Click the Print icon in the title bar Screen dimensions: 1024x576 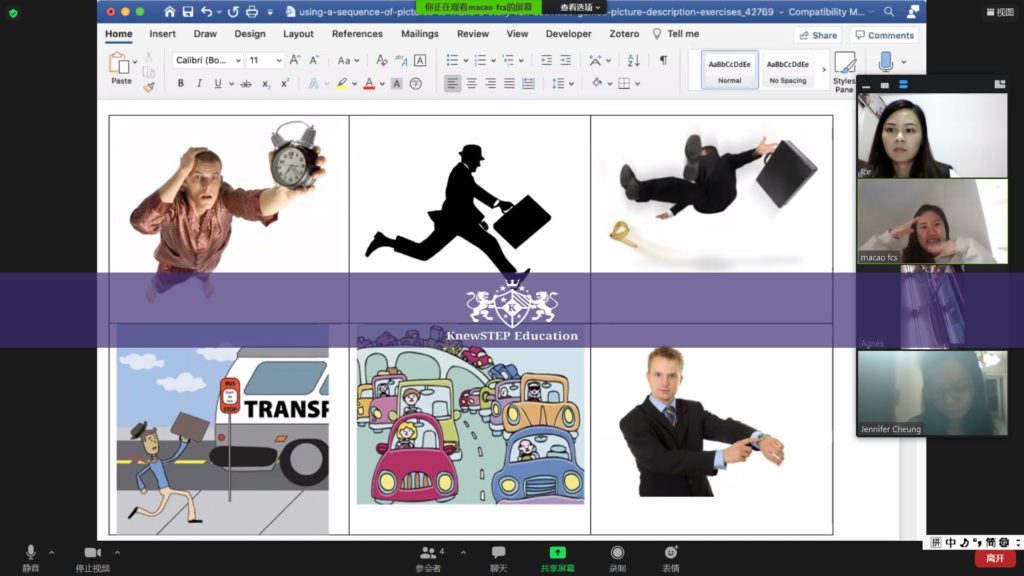click(x=251, y=12)
